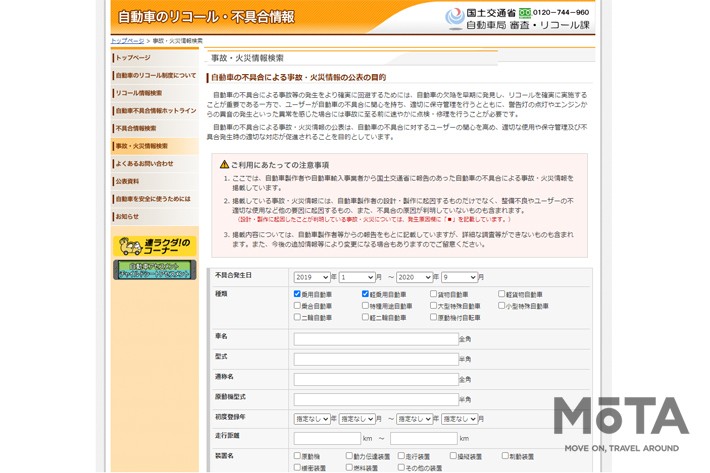710x473 pixels.
Task: Check the 軽貨物自動車 checkbox
Action: 501,294
